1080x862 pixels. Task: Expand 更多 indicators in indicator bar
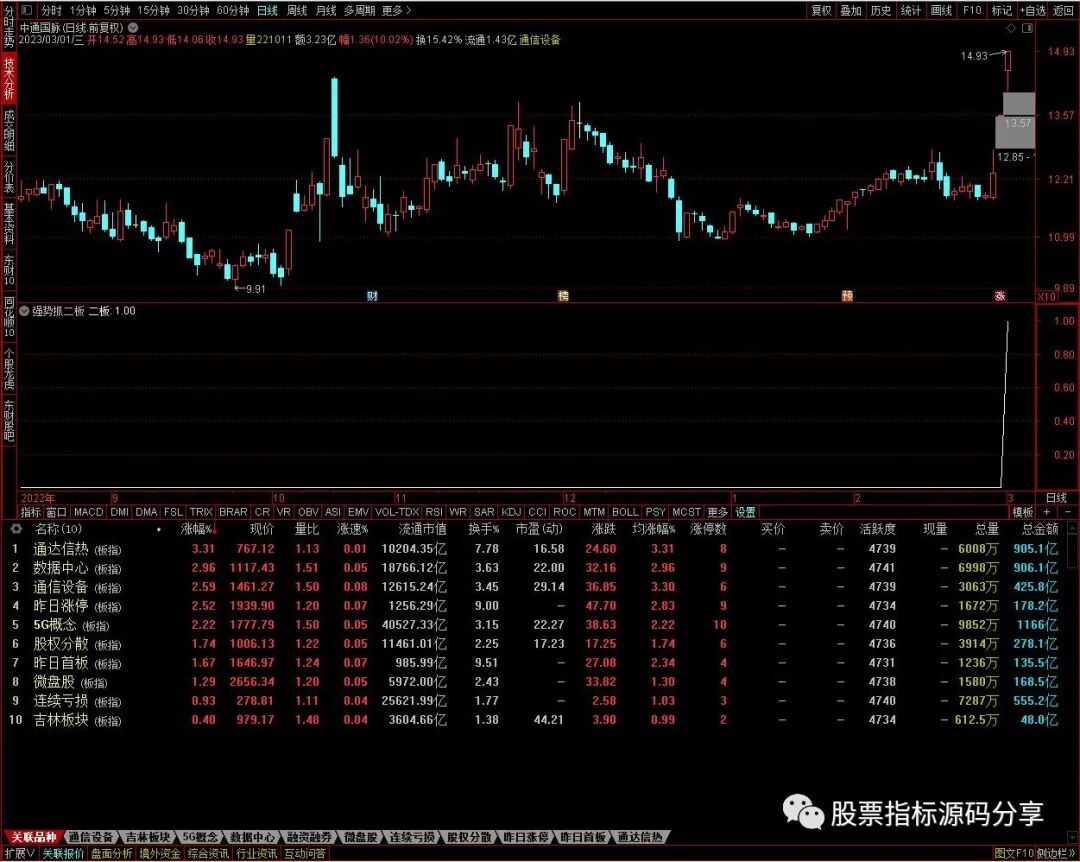(718, 512)
